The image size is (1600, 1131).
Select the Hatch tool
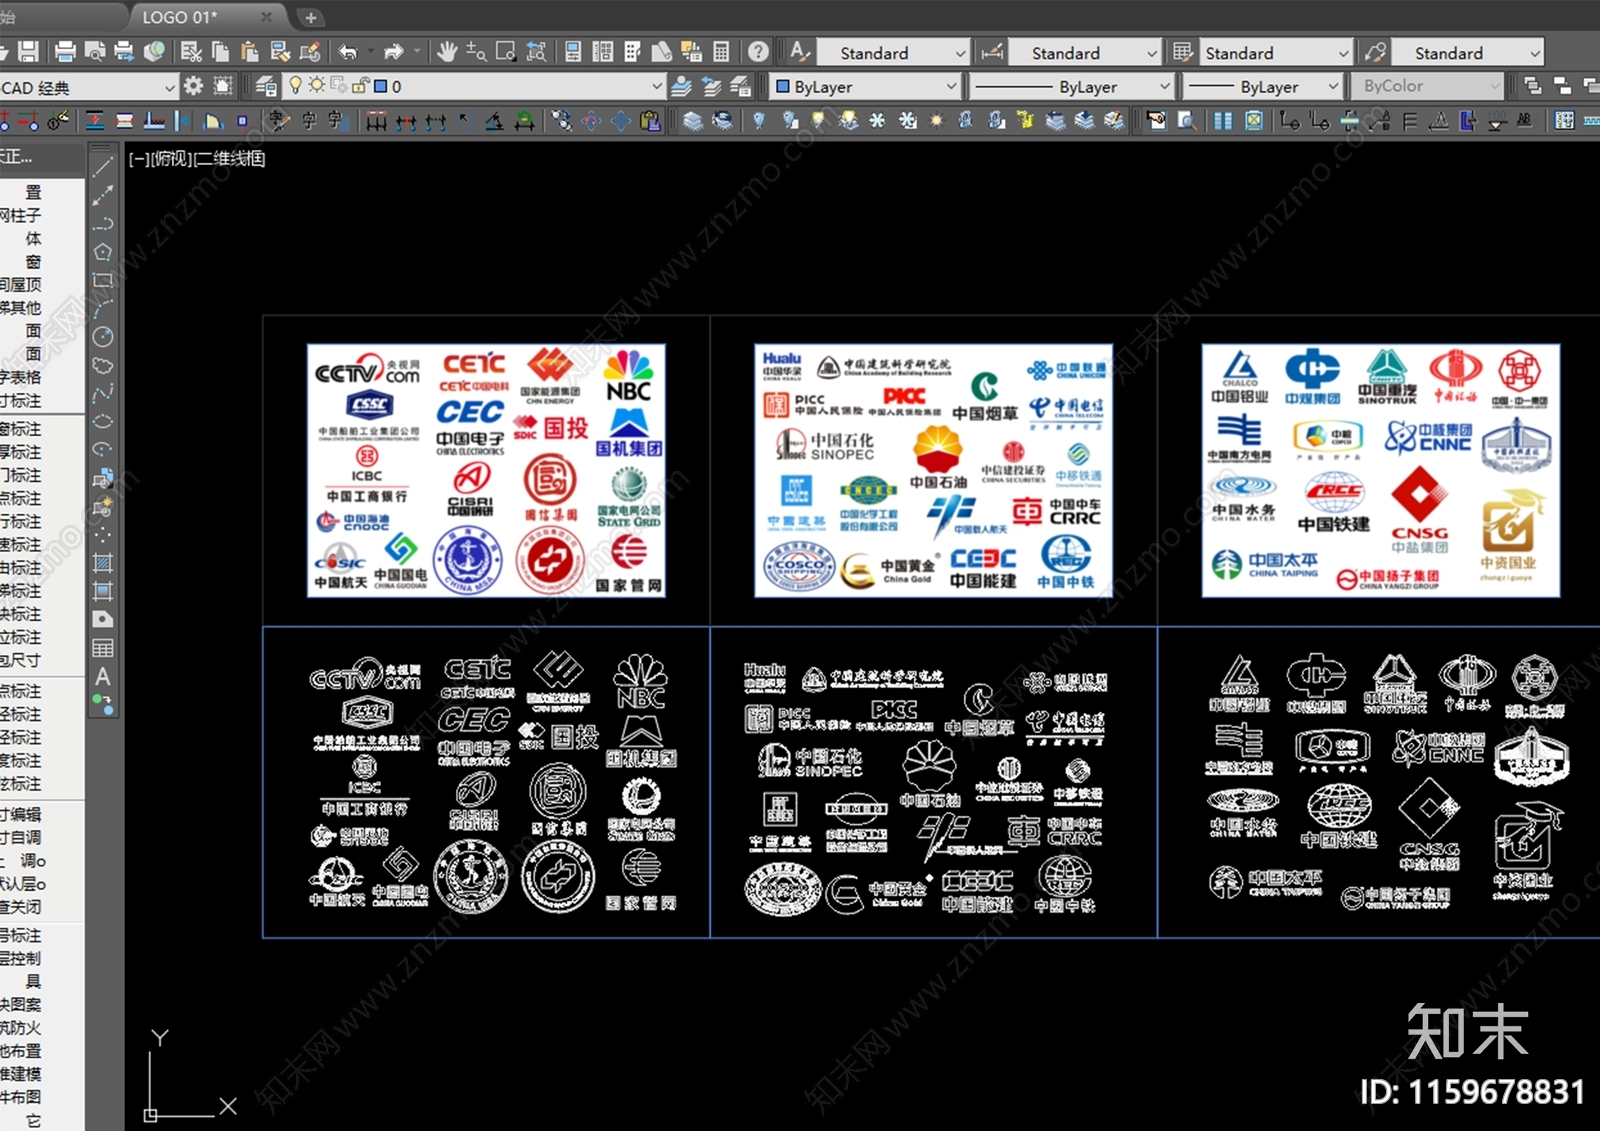pos(102,563)
